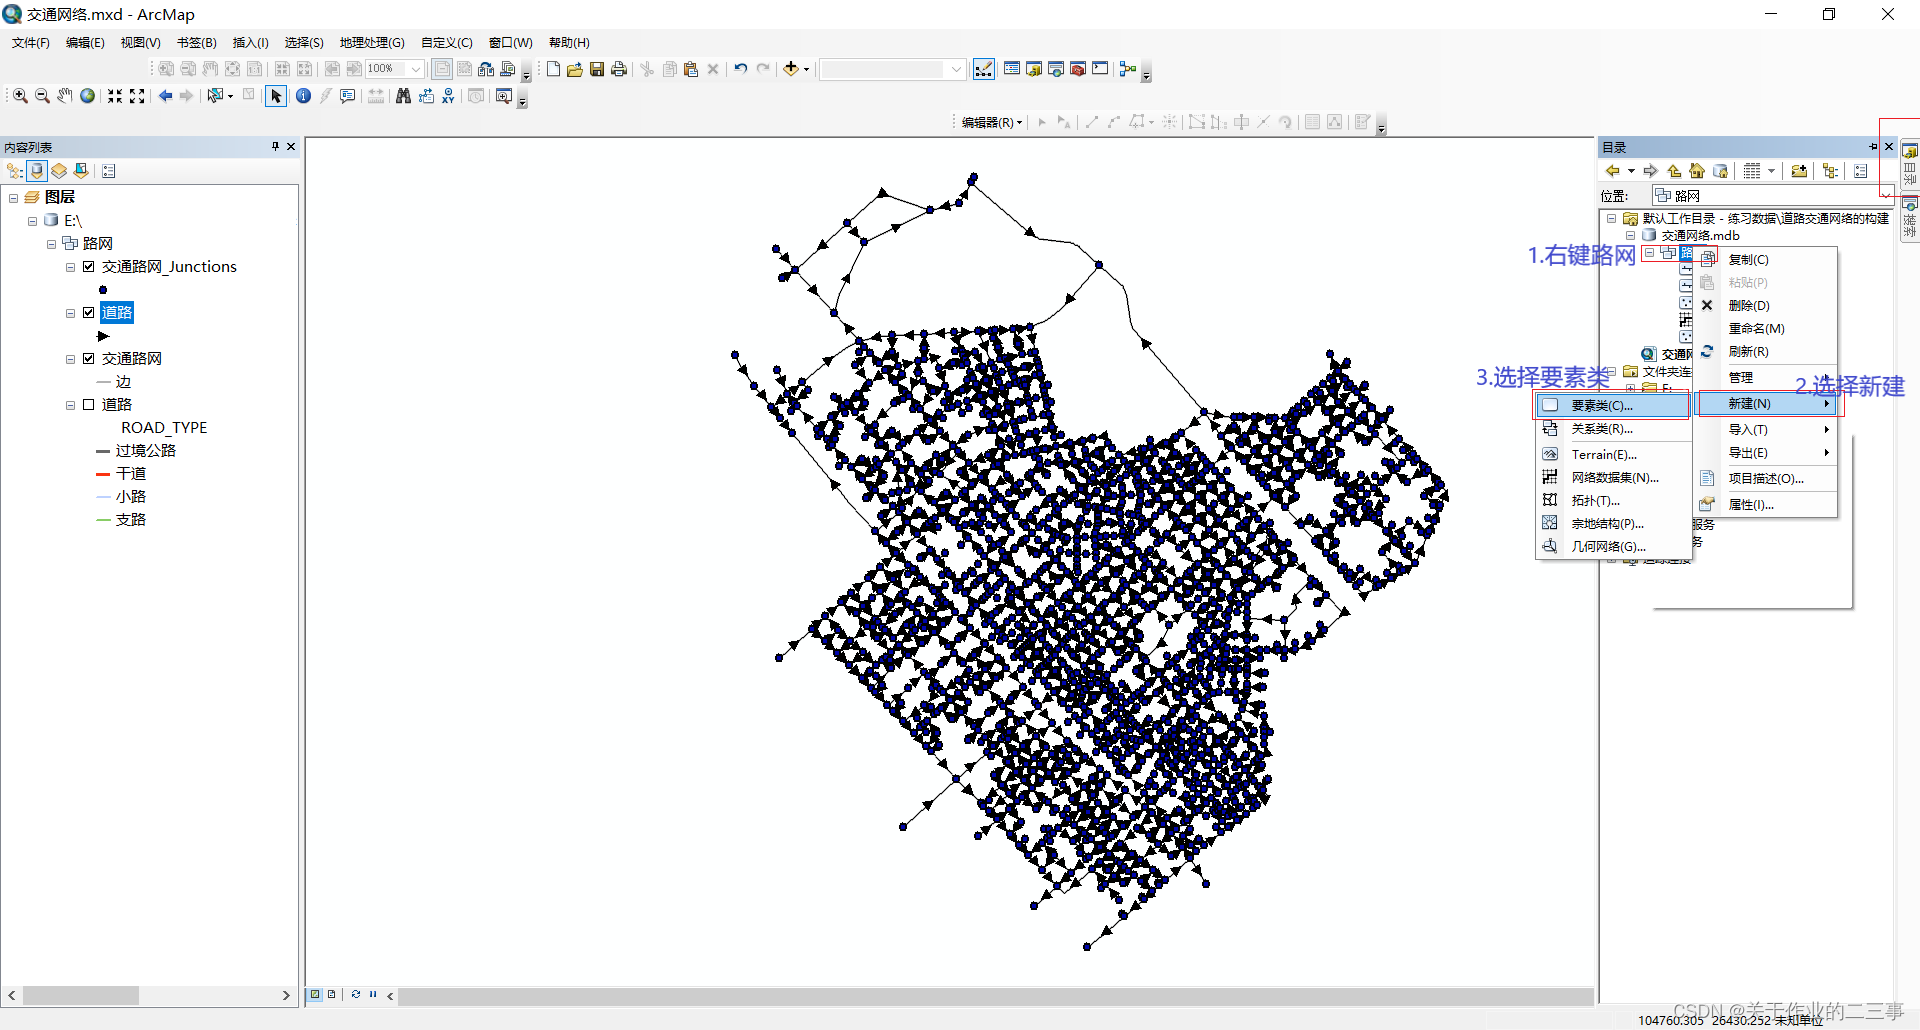The width and height of the screenshot is (1920, 1030).
Task: Pick the Select Elements arrow tool
Action: [x=276, y=96]
